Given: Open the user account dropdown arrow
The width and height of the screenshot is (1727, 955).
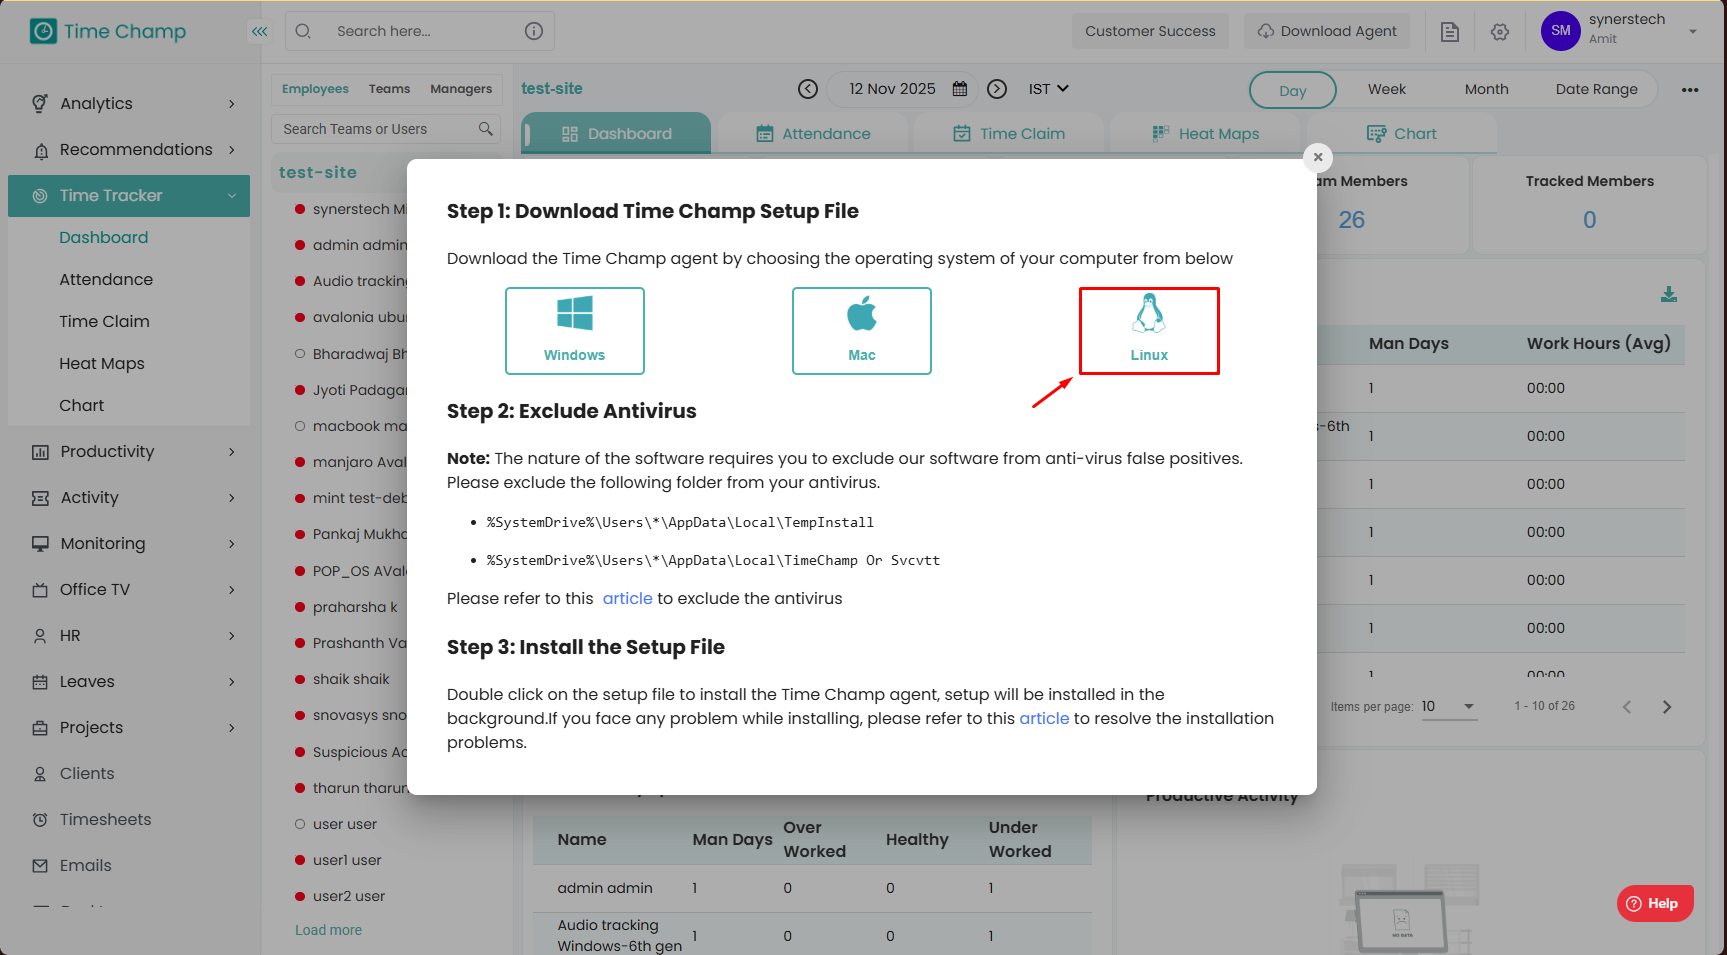Looking at the screenshot, I should pyautogui.click(x=1693, y=32).
